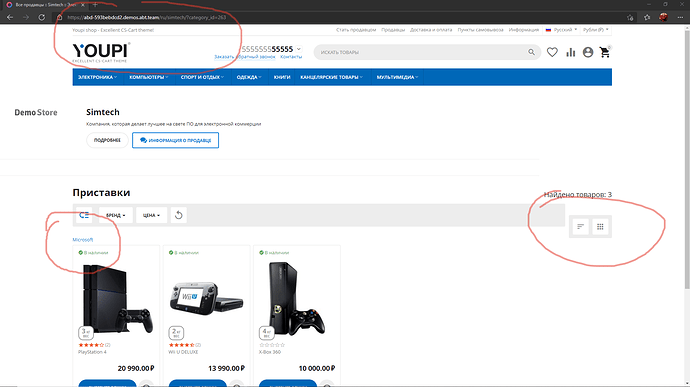The width and height of the screenshot is (690, 387).
Task: Click the Приставки category heading
Action: point(101,192)
